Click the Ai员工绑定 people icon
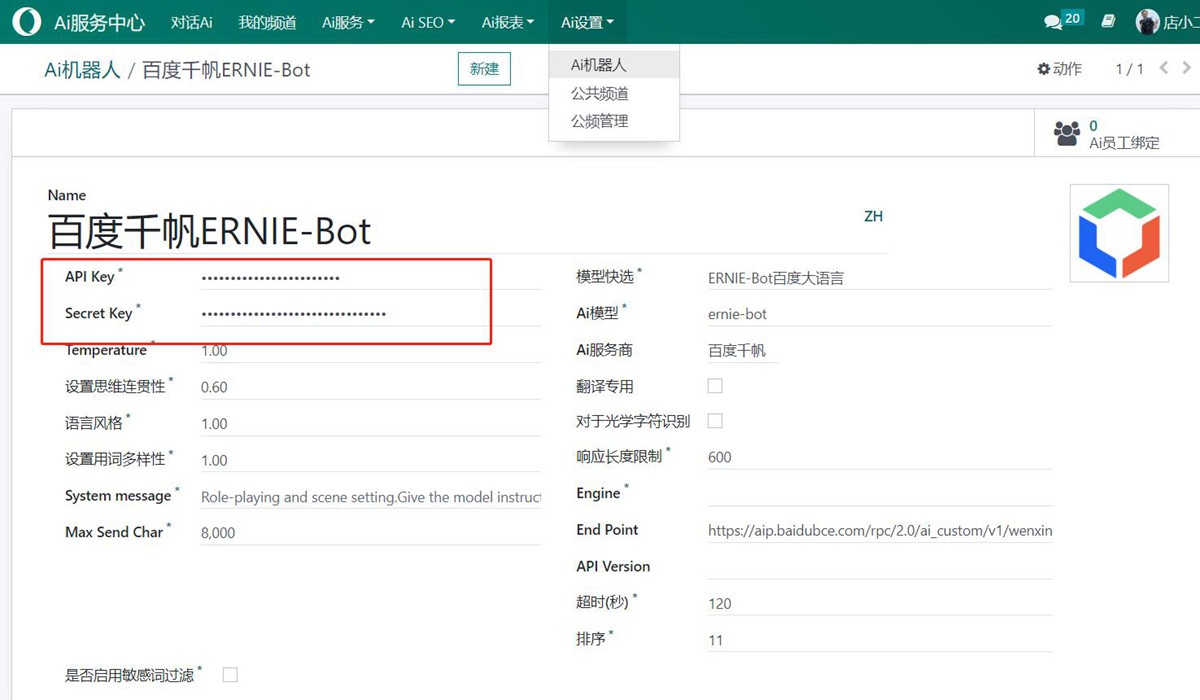 click(1067, 133)
